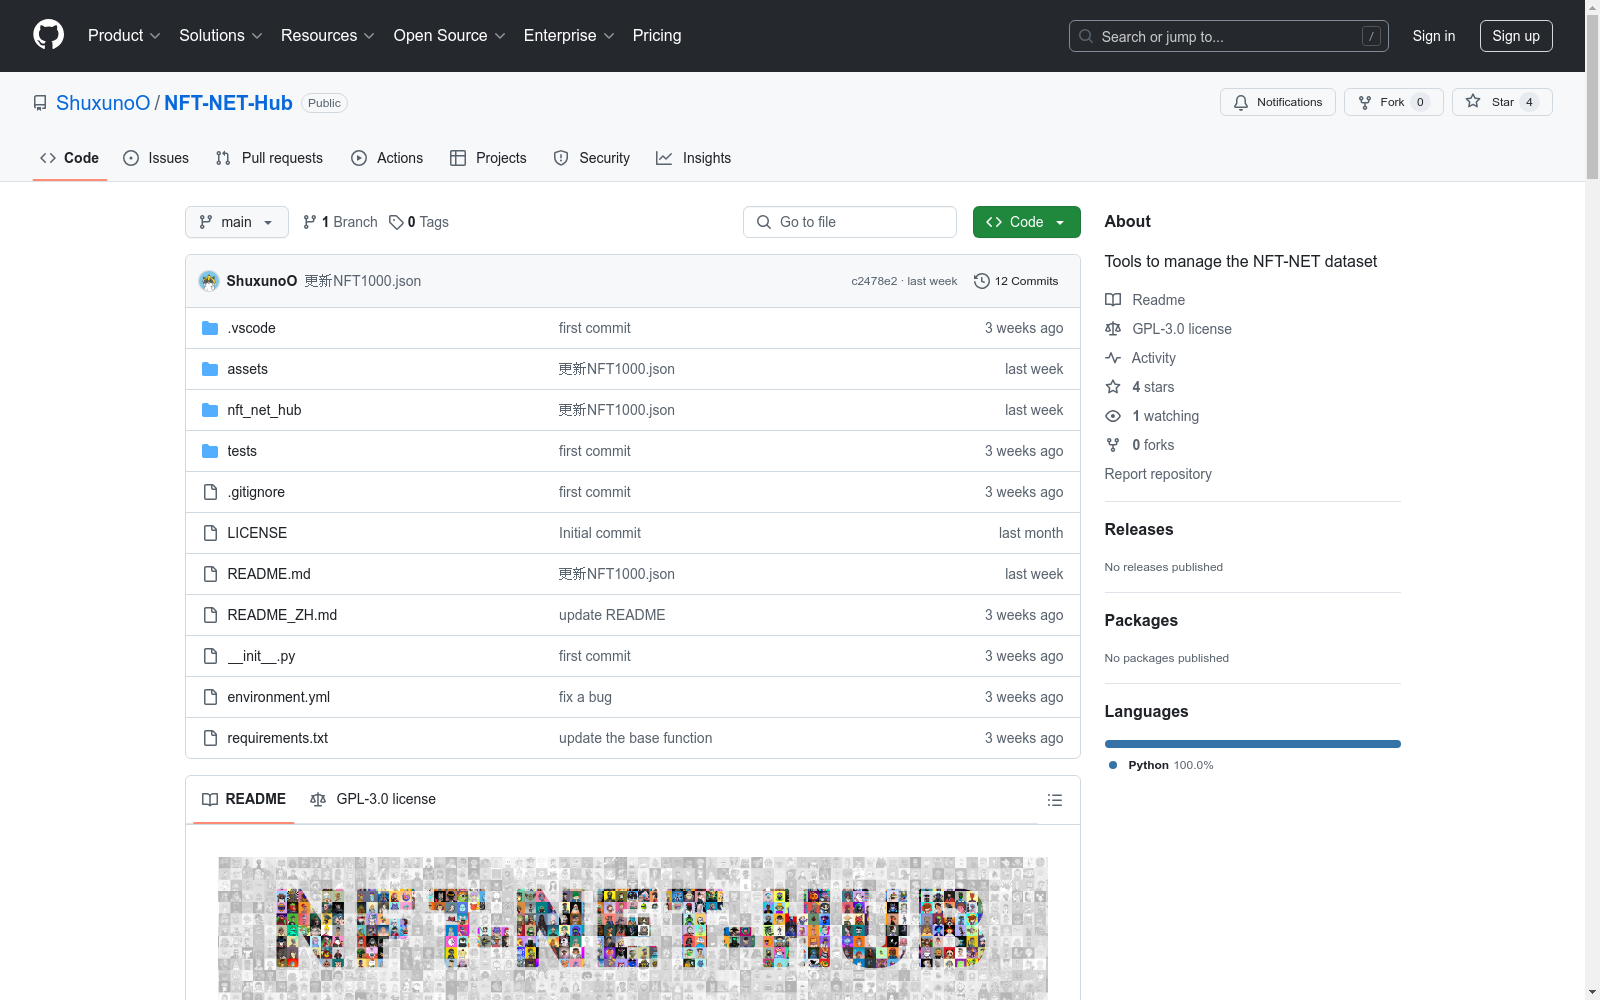Click the watching eye icon

click(x=1113, y=416)
